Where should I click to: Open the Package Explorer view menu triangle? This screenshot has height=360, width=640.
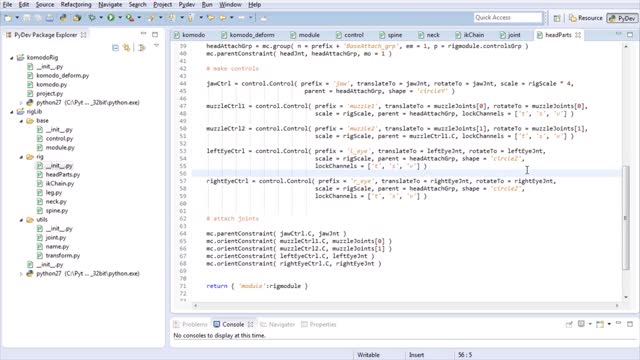click(x=157, y=46)
